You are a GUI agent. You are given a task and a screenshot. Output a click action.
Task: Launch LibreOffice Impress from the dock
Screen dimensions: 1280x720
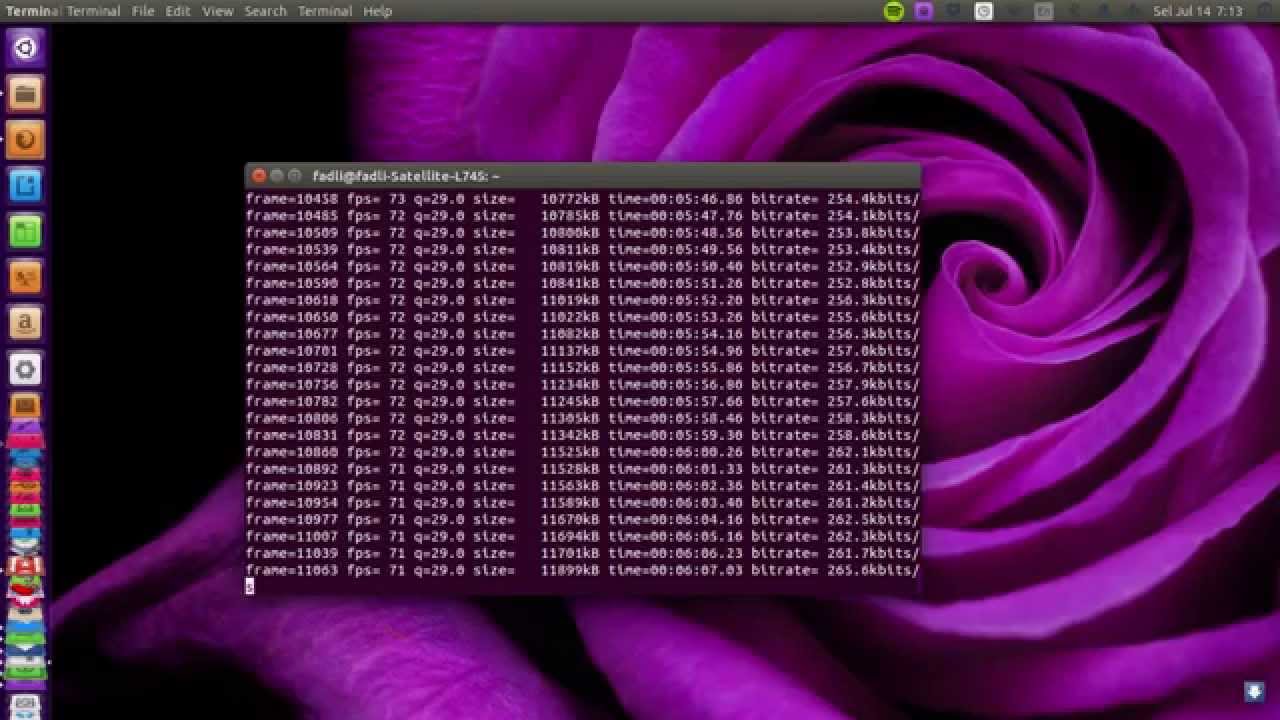click(x=26, y=278)
